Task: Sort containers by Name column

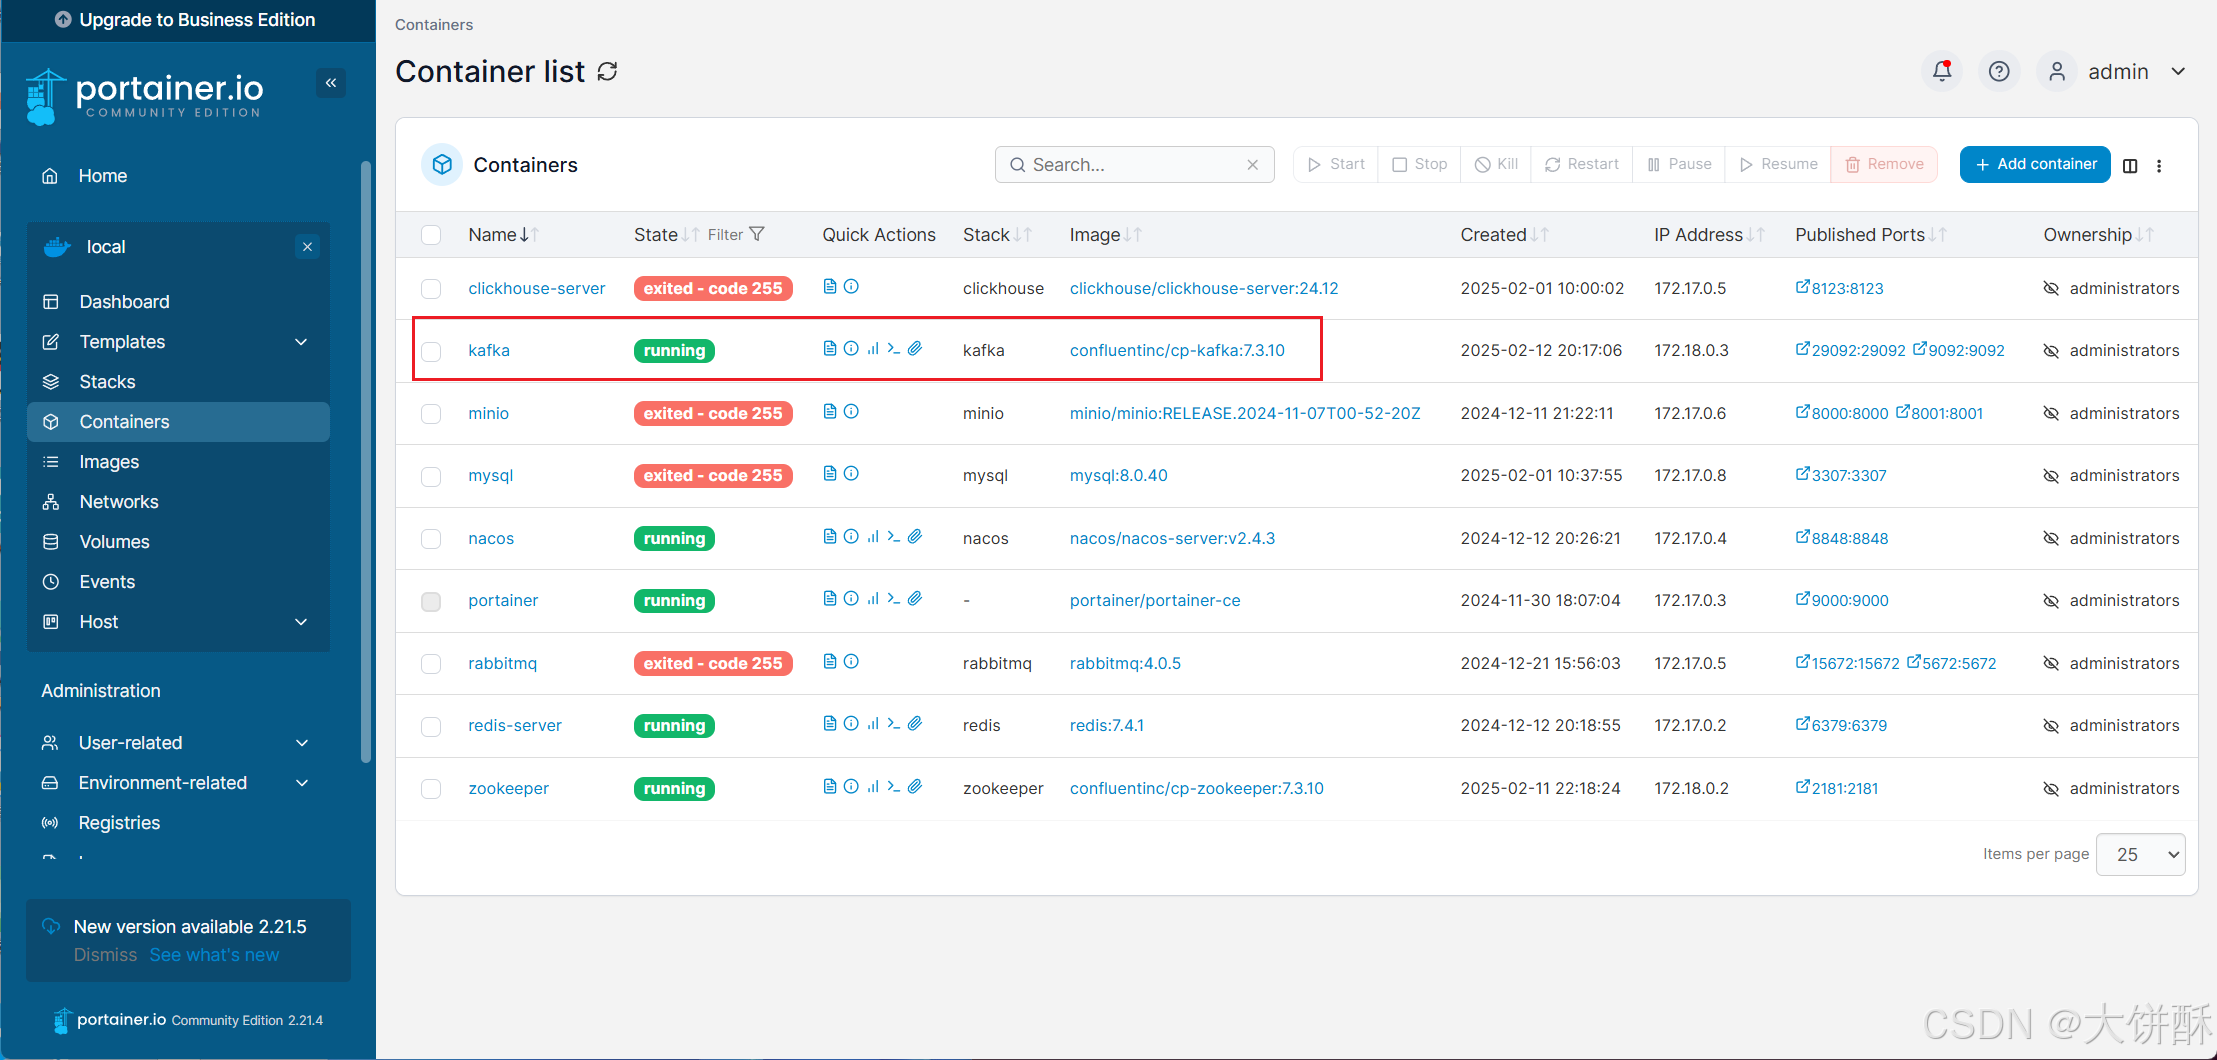Action: [503, 234]
